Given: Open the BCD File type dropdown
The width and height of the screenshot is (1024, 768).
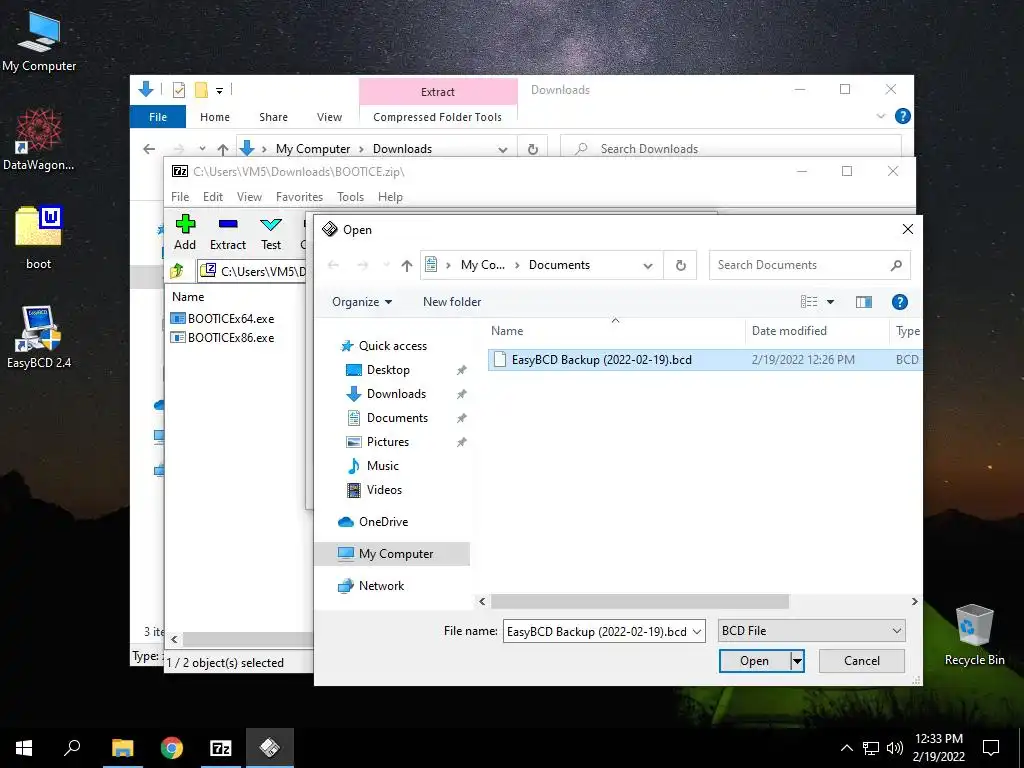Looking at the screenshot, I should click(811, 631).
